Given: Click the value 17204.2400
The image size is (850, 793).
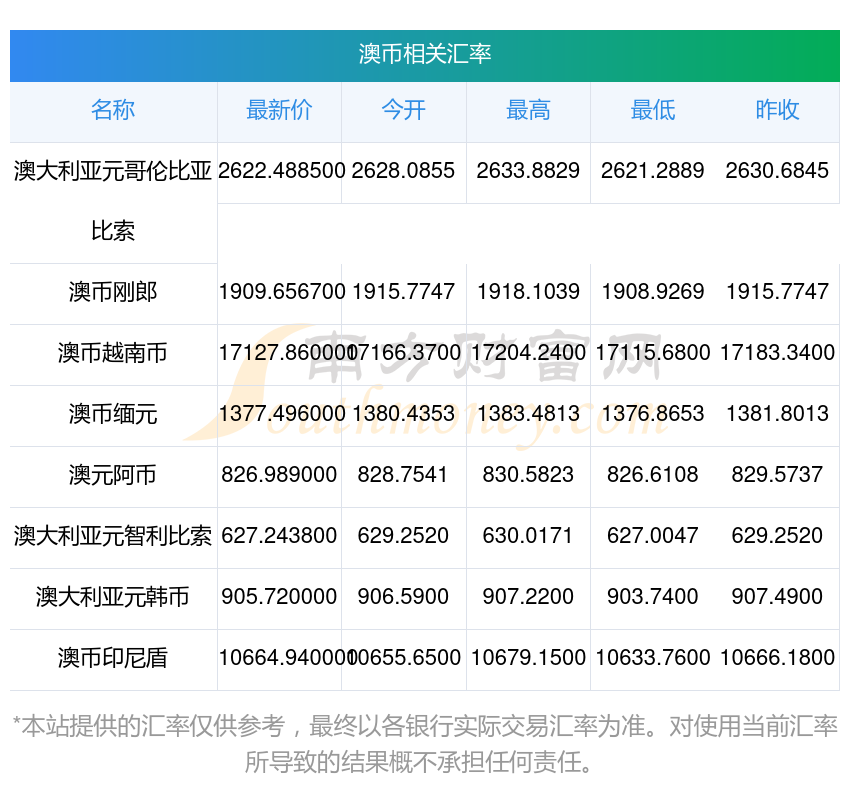Looking at the screenshot, I should pyautogui.click(x=529, y=353).
